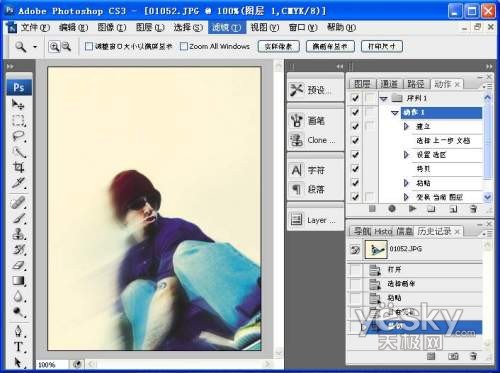Switch to the 图层 layers tab
500x373 pixels.
362,84
